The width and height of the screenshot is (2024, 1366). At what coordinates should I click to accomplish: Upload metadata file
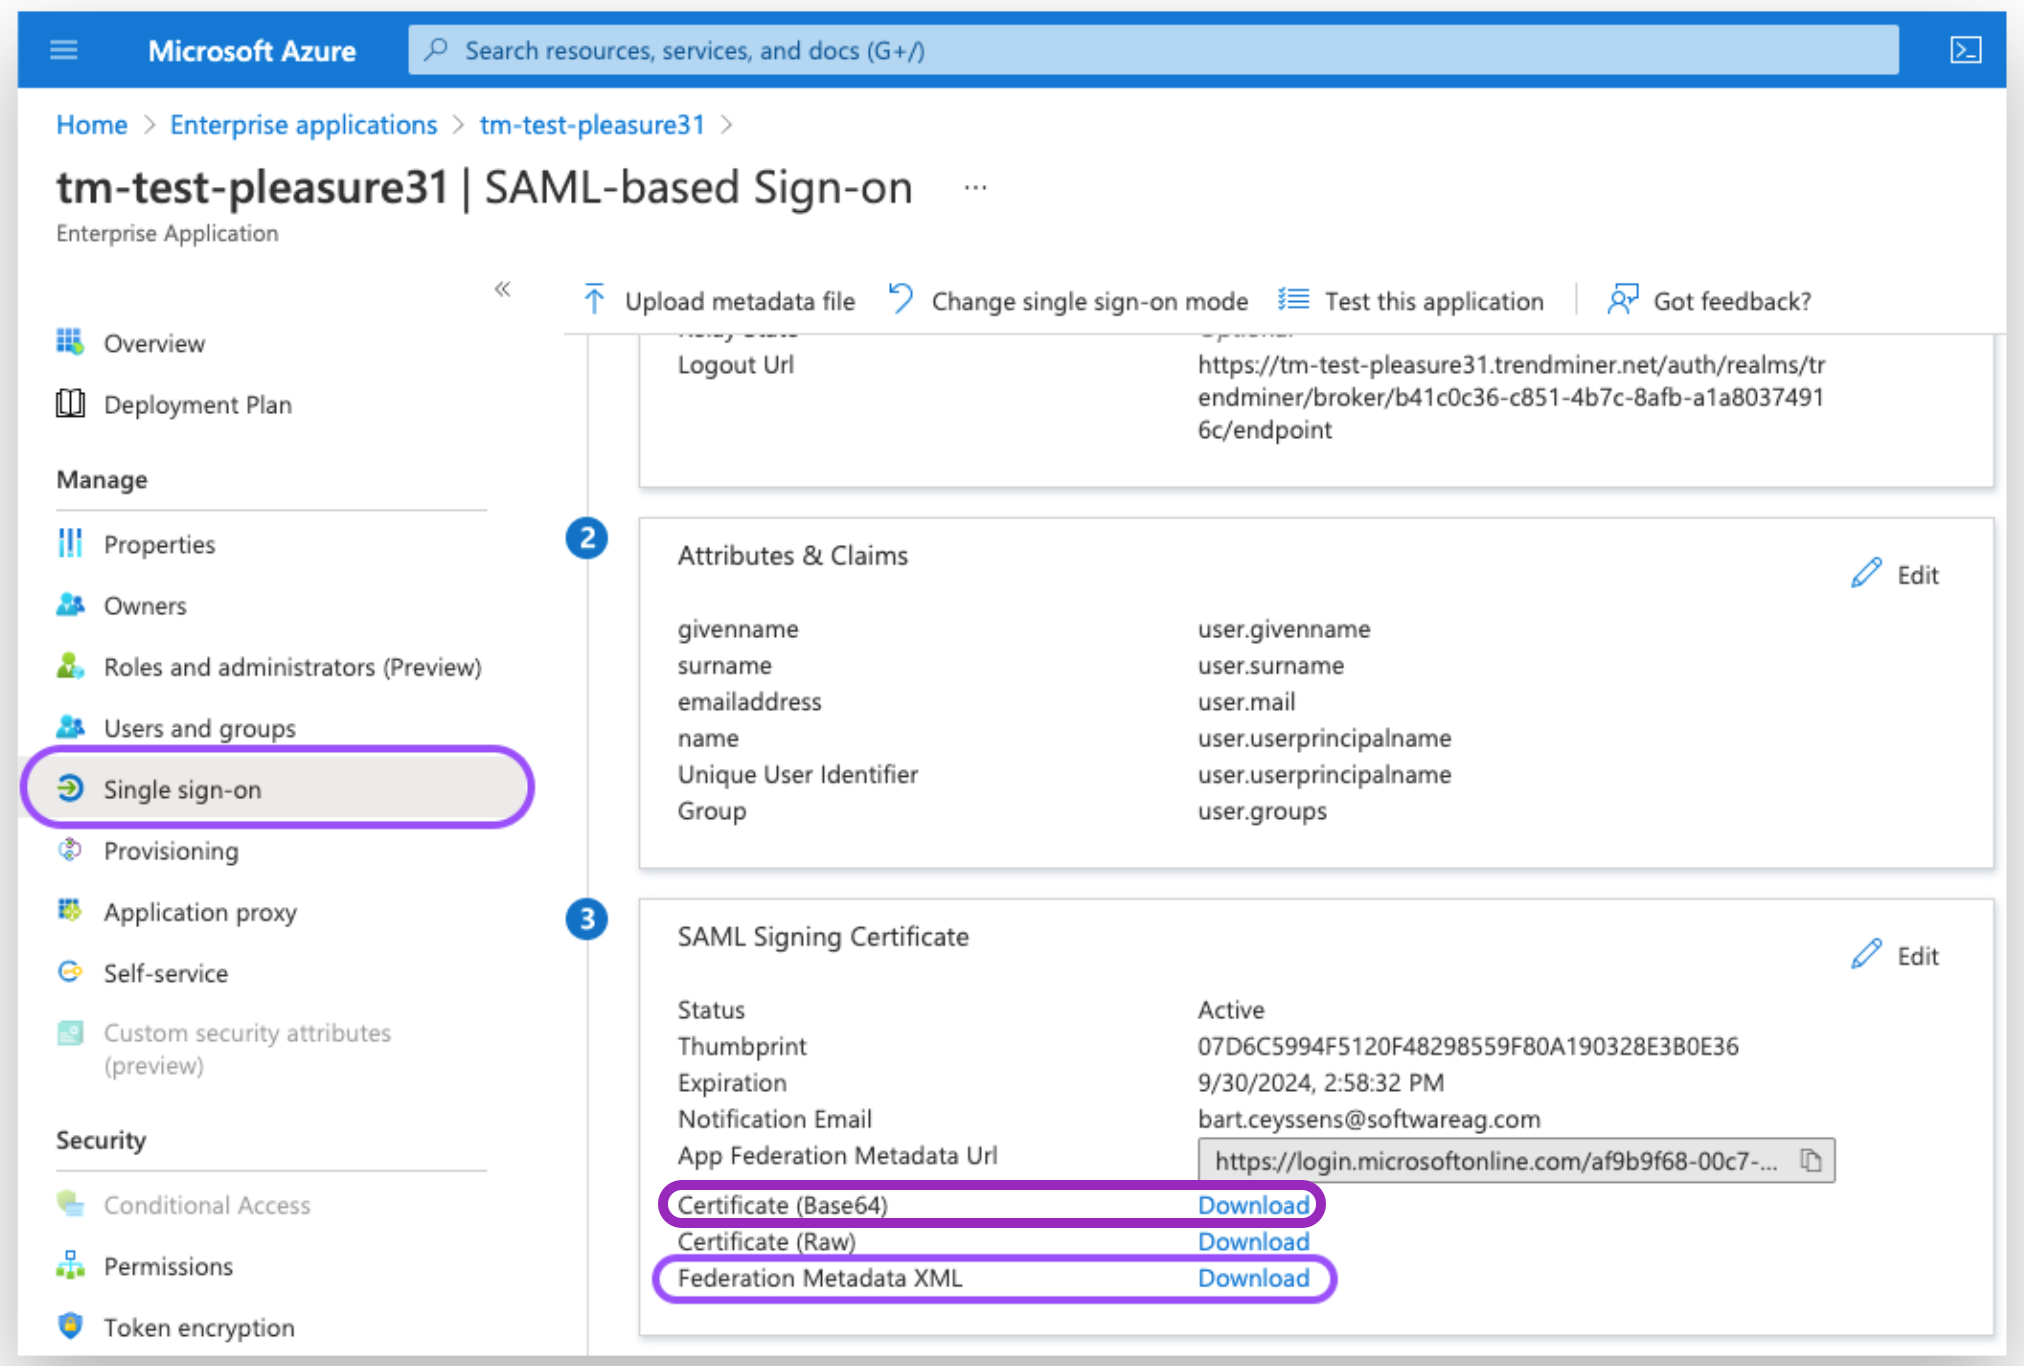(738, 300)
